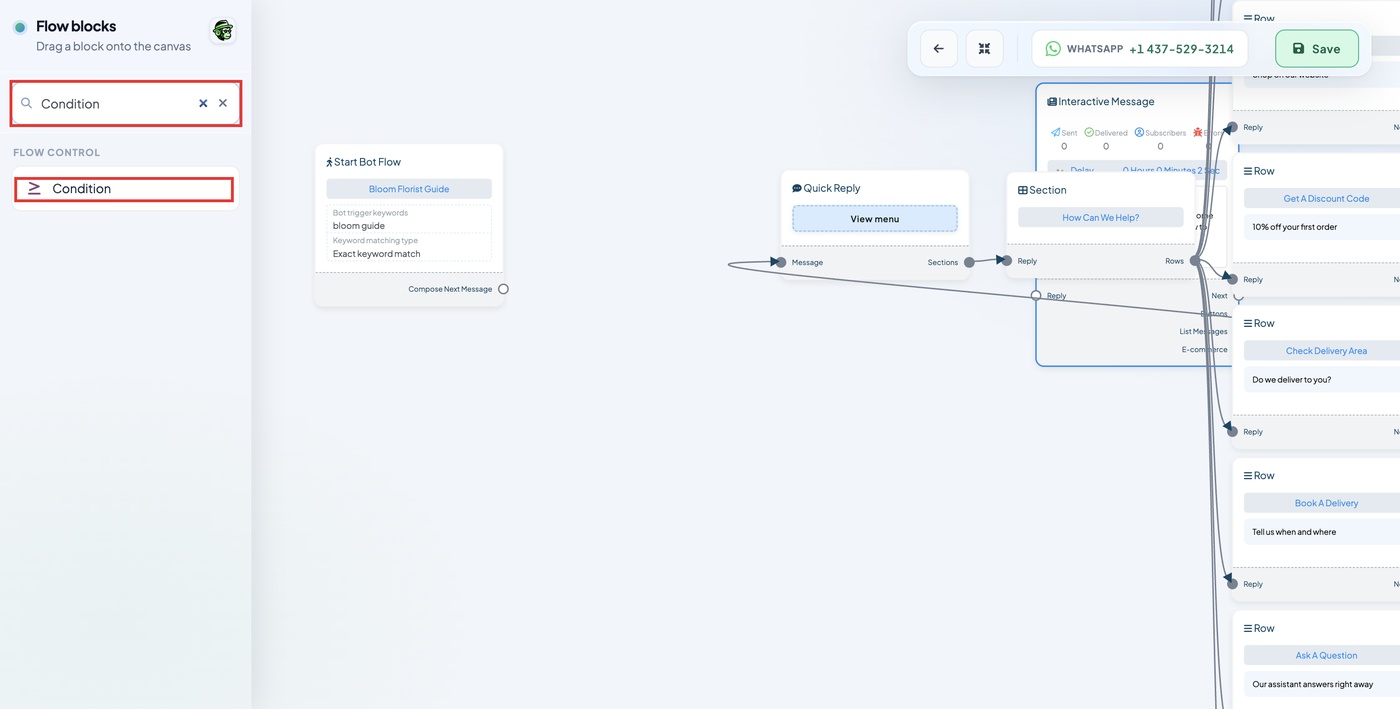Click the speech bubble icon on Quick Reply

tap(797, 188)
